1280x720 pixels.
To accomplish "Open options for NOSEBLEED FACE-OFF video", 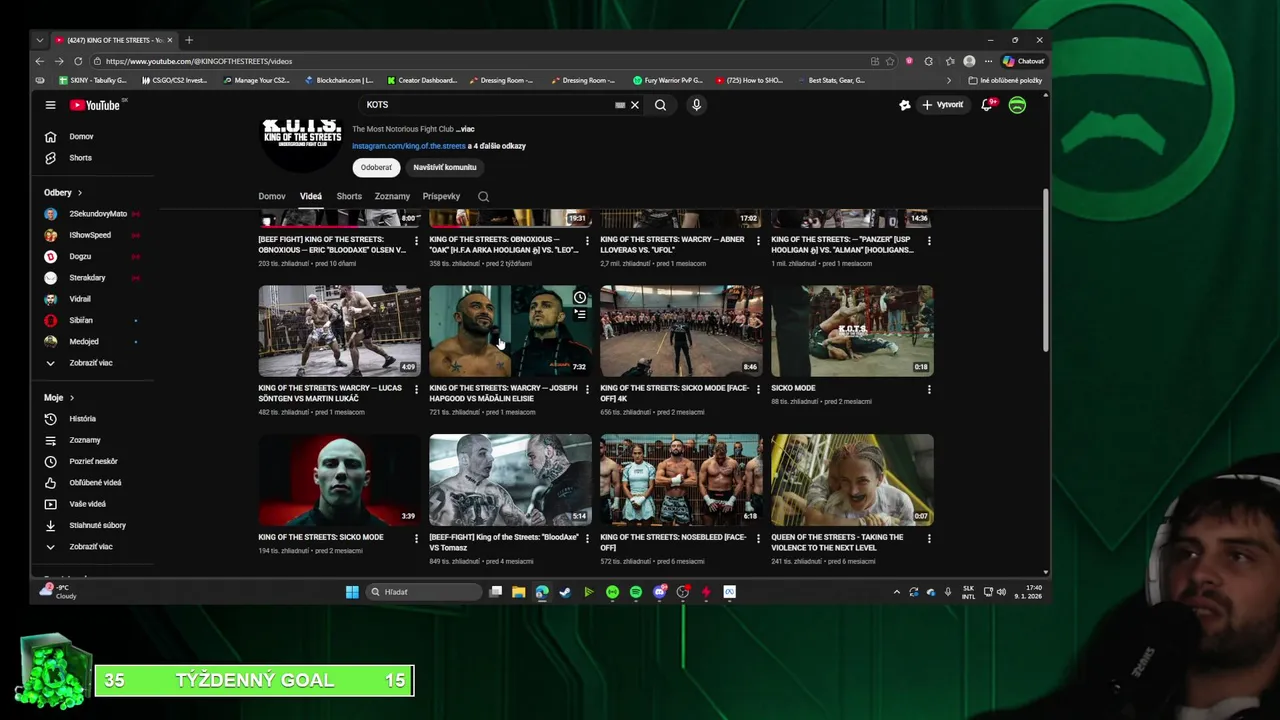I will (758, 538).
